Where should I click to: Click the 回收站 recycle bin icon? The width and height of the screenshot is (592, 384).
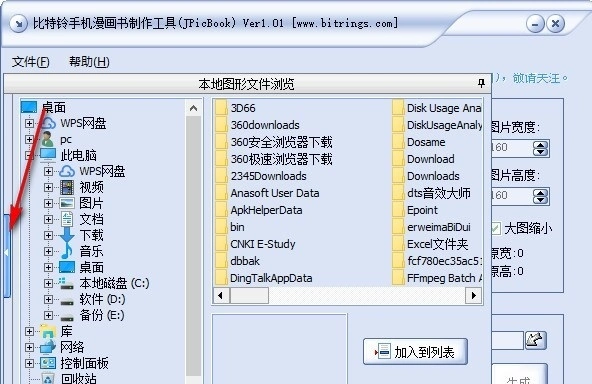(48, 379)
